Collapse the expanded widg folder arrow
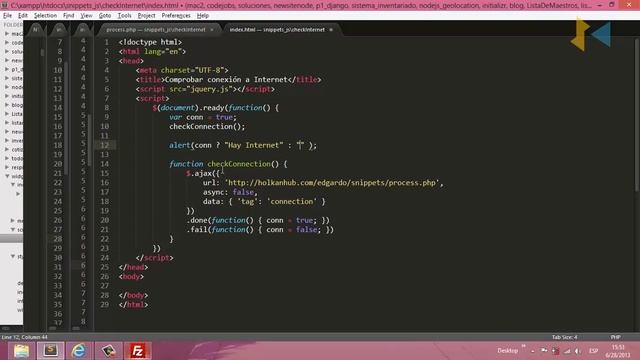 tap(7, 176)
